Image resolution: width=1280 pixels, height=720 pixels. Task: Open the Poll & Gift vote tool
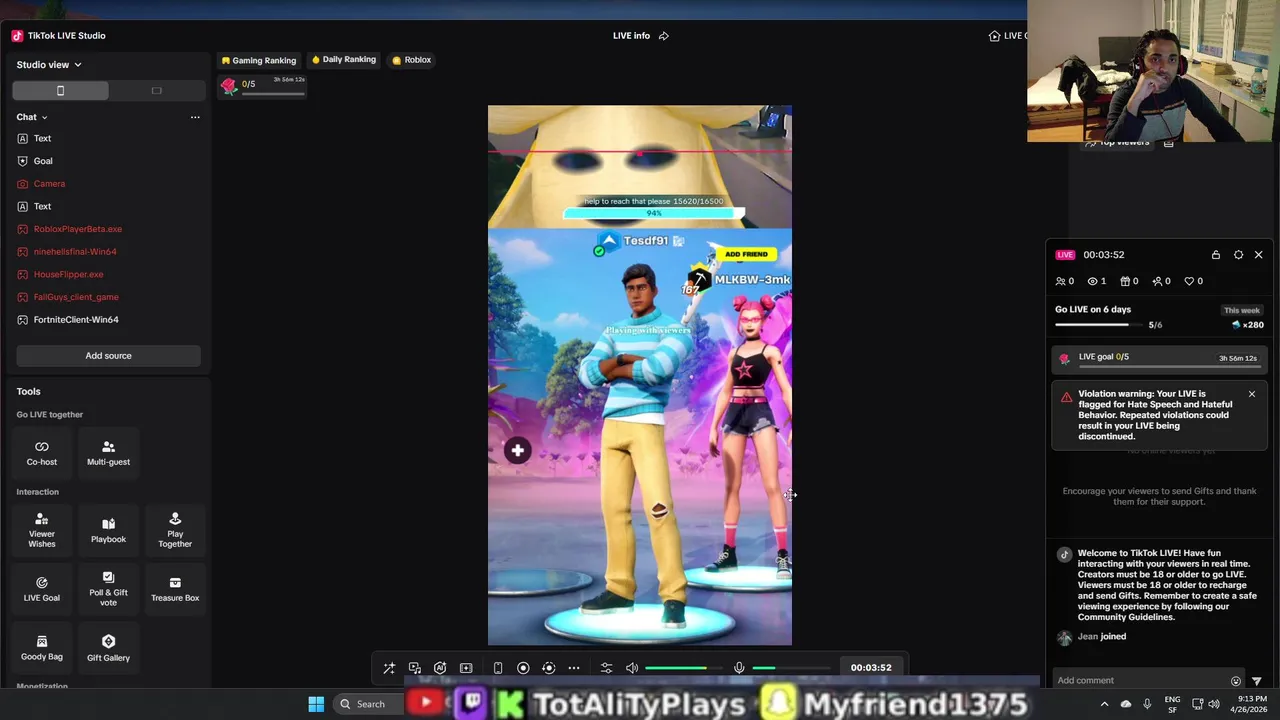pyautogui.click(x=108, y=589)
